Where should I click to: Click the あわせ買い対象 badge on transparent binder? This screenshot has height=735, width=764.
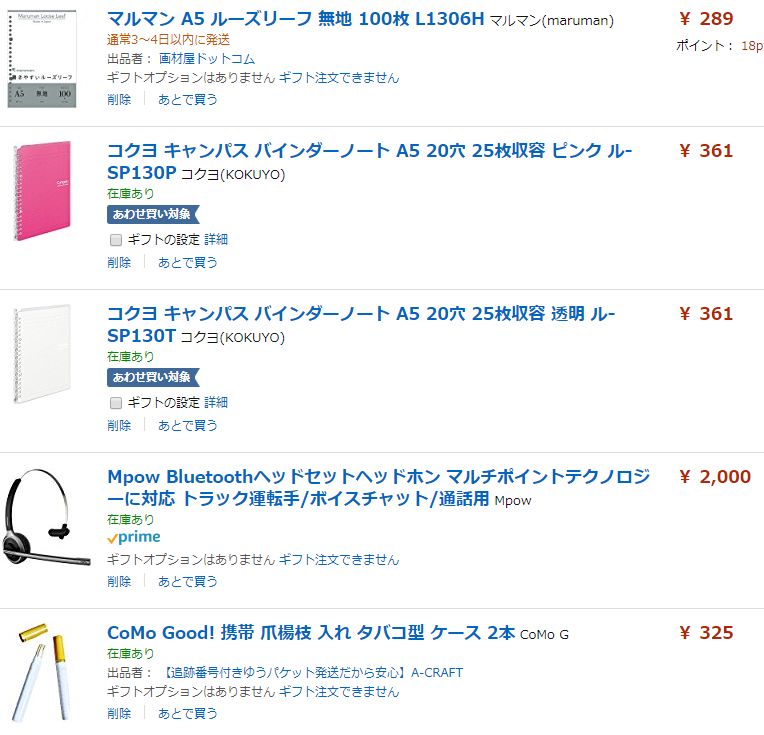[152, 377]
